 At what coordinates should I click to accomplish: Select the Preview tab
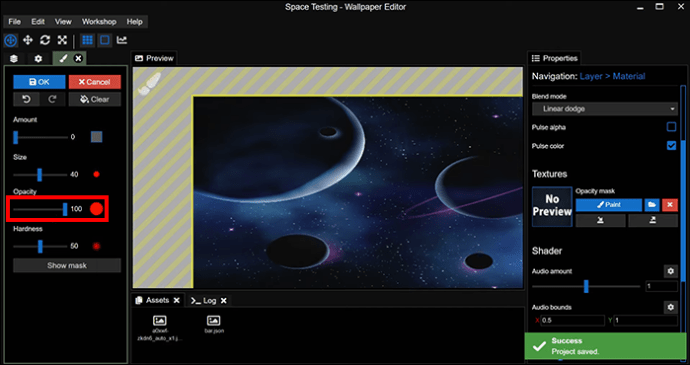[x=154, y=58]
